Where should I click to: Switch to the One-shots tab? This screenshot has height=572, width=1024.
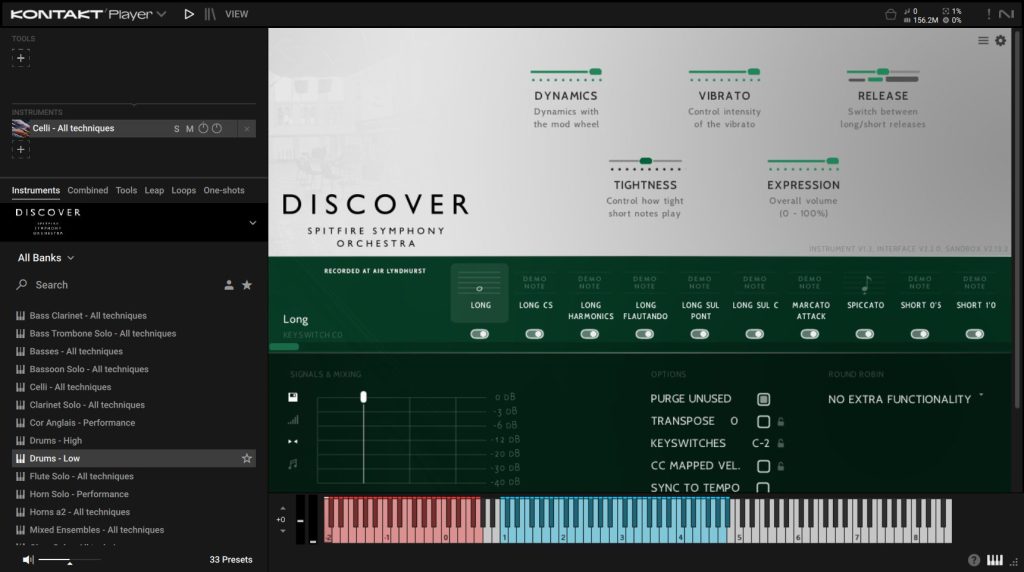coord(224,190)
